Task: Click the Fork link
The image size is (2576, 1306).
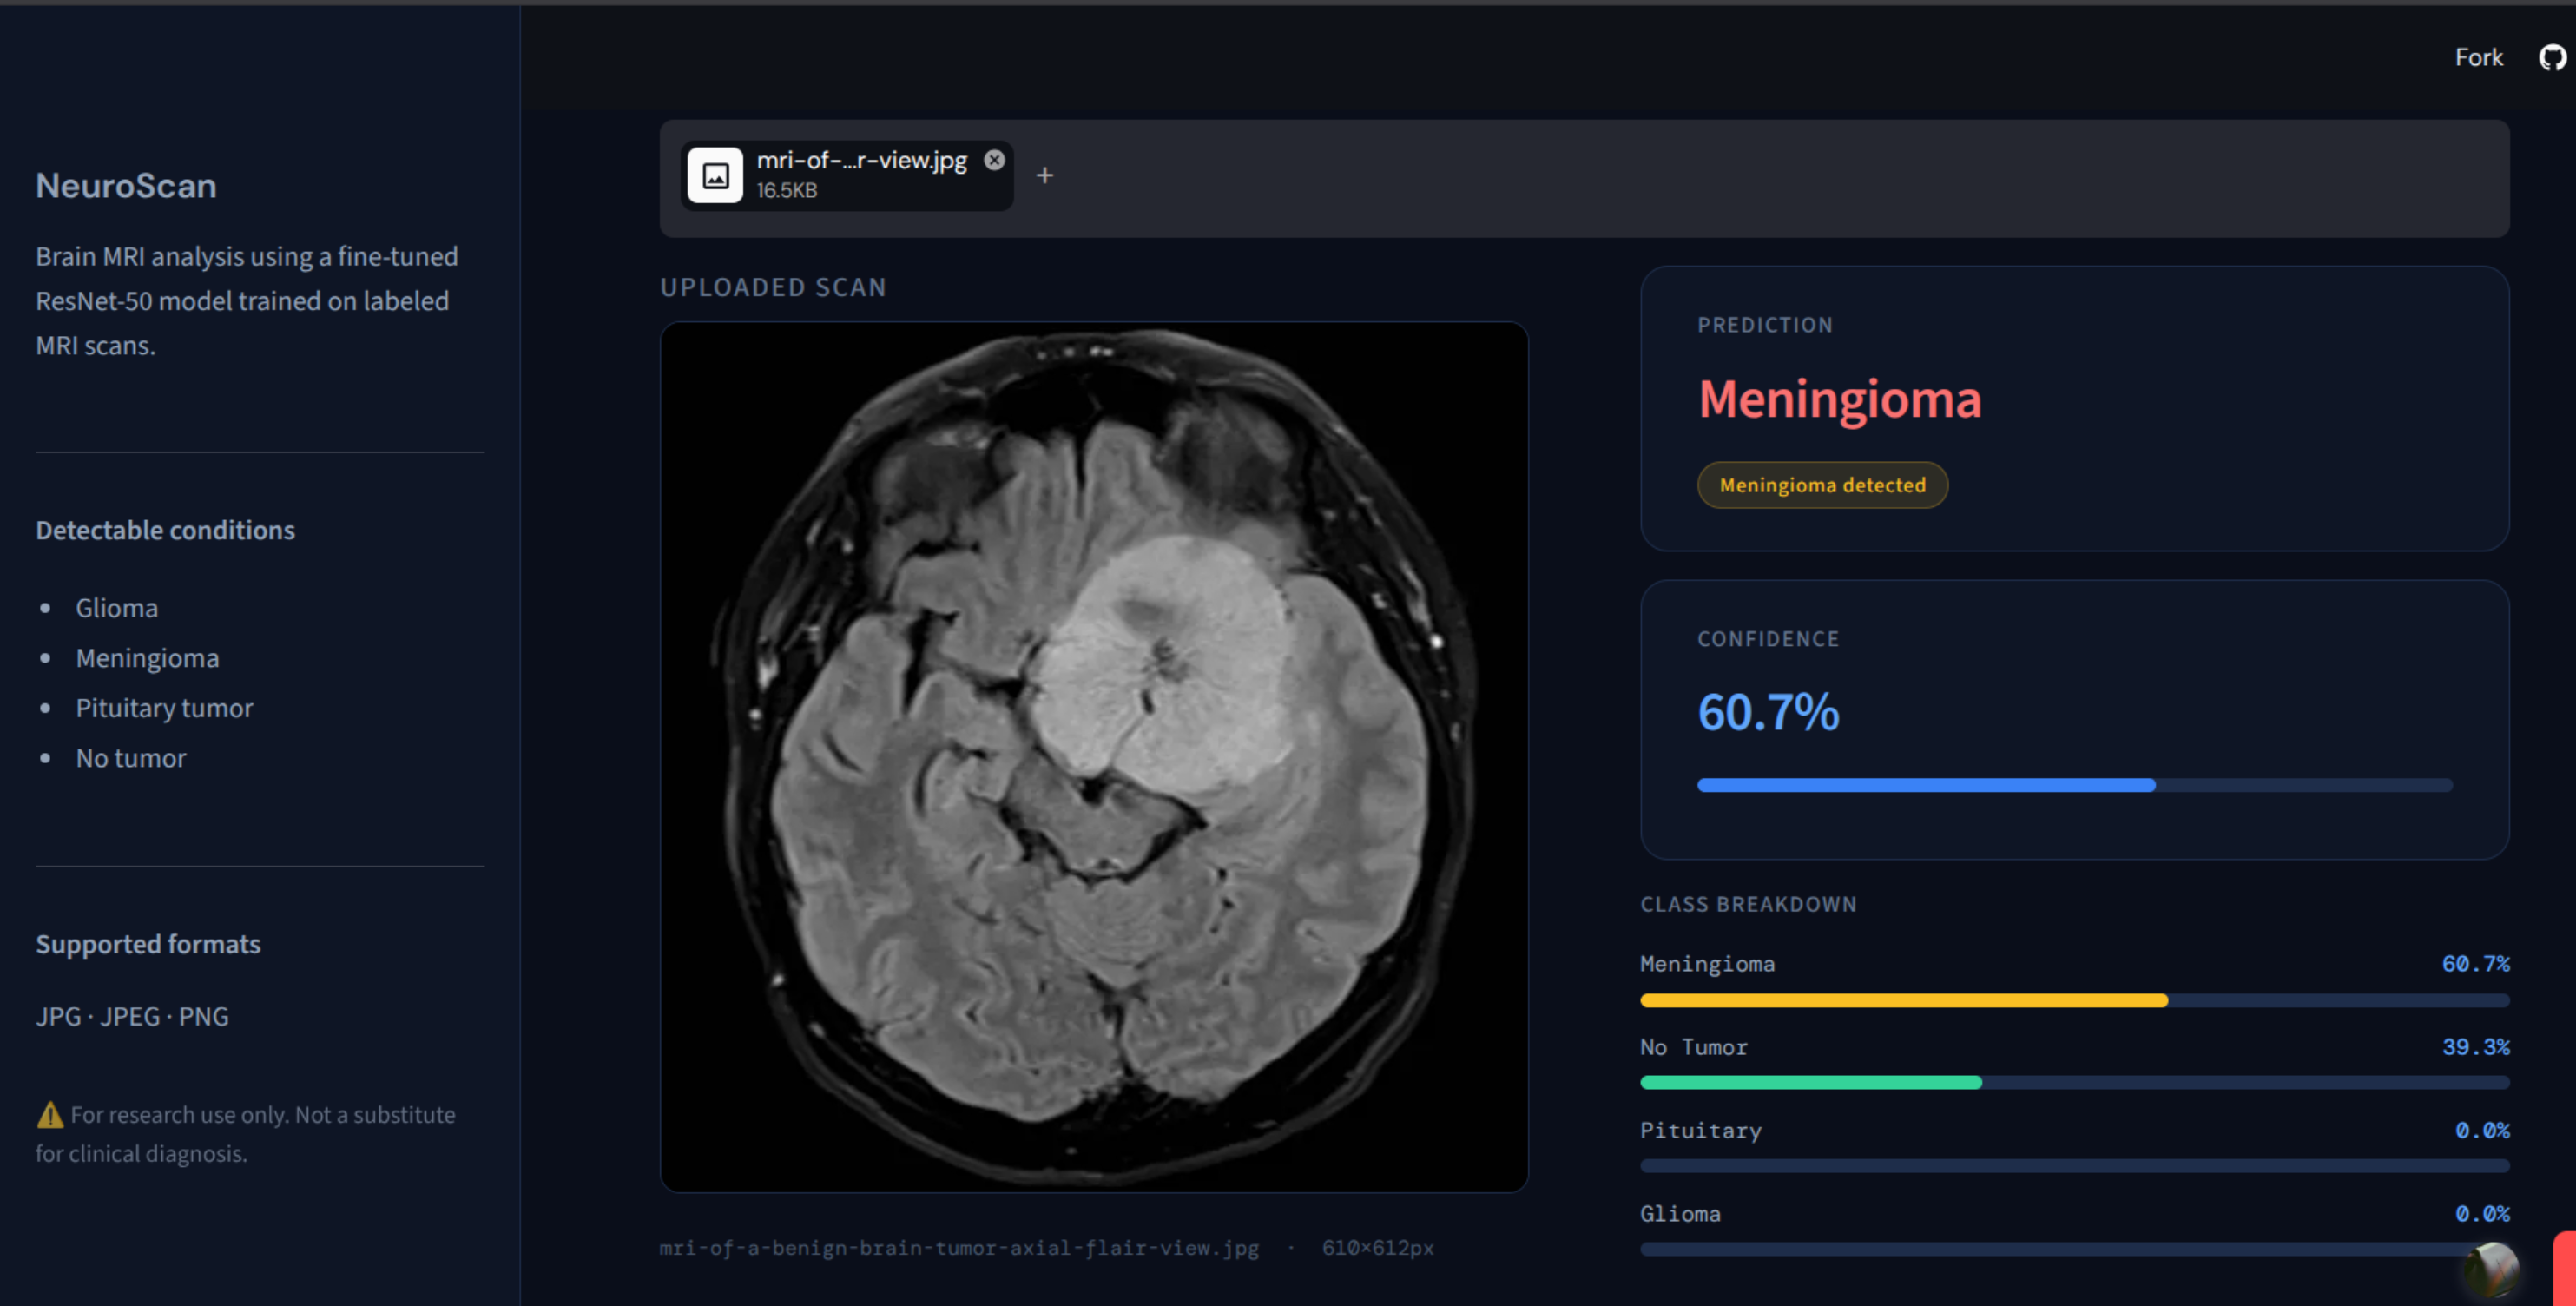Action: click(x=2478, y=57)
